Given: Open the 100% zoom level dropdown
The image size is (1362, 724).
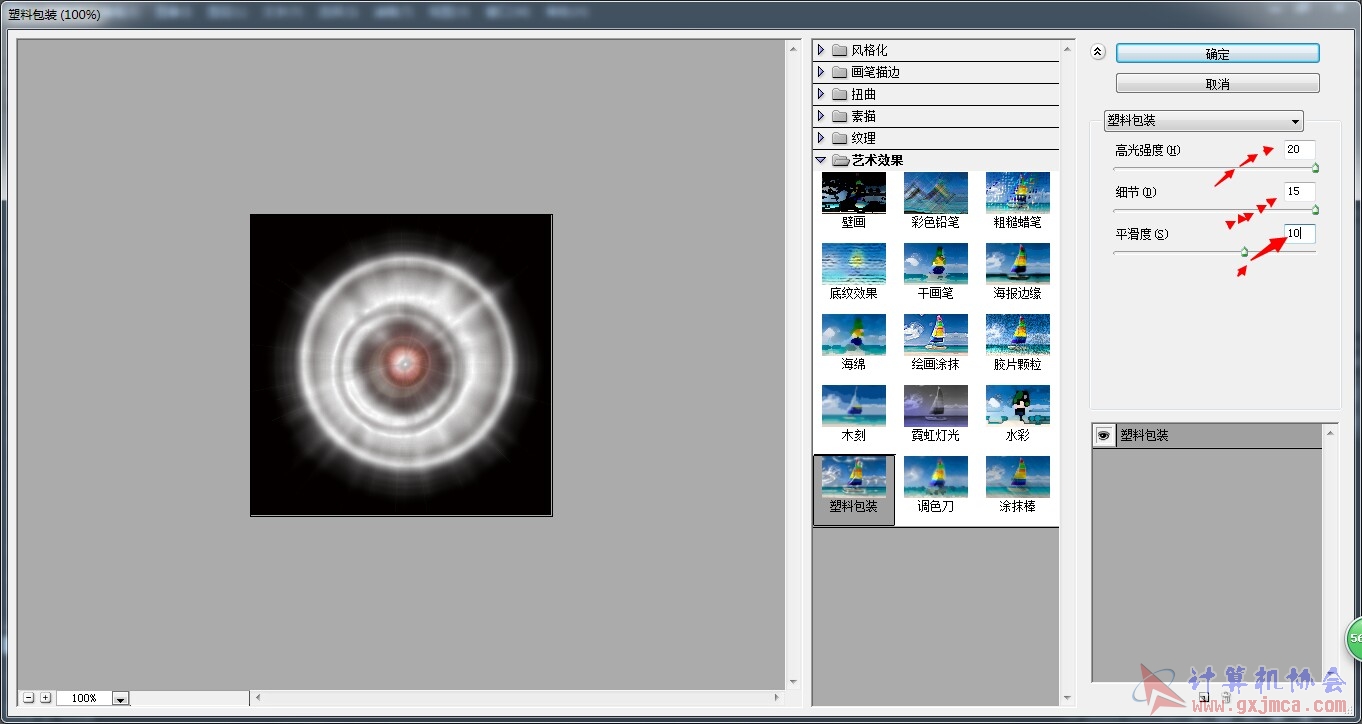Looking at the screenshot, I should [120, 698].
